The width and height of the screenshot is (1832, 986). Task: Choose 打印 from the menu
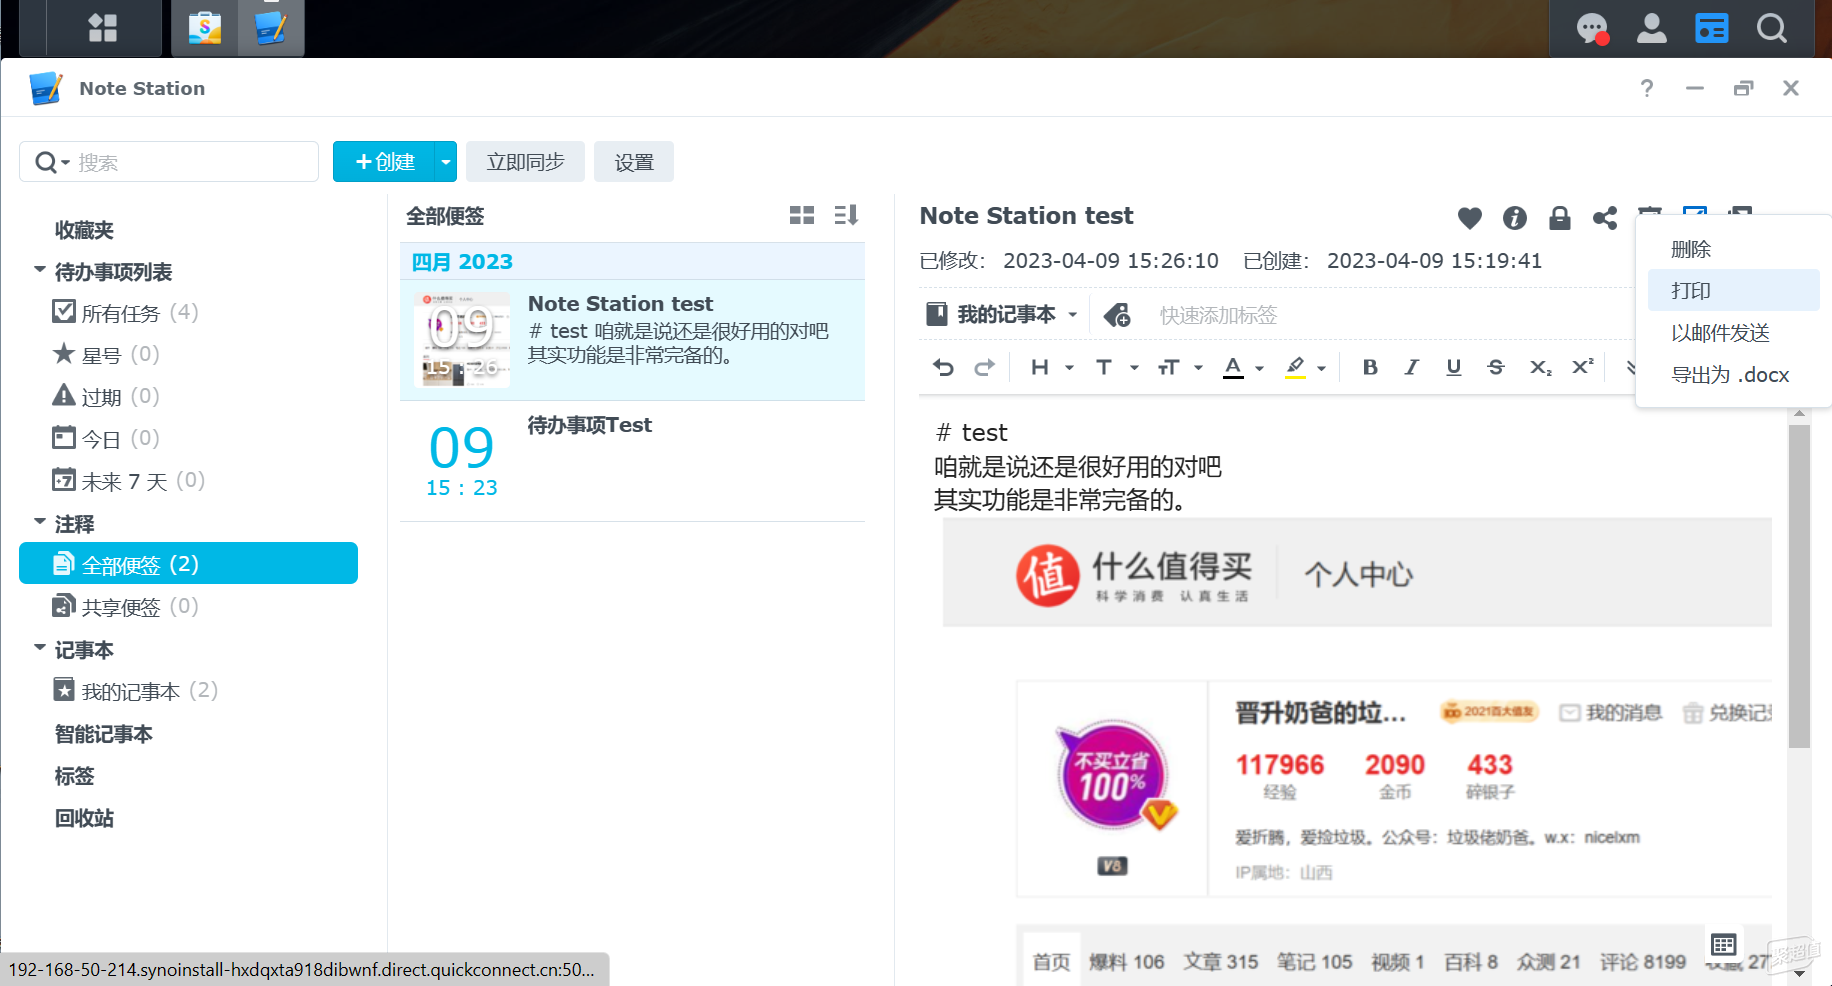1733,290
